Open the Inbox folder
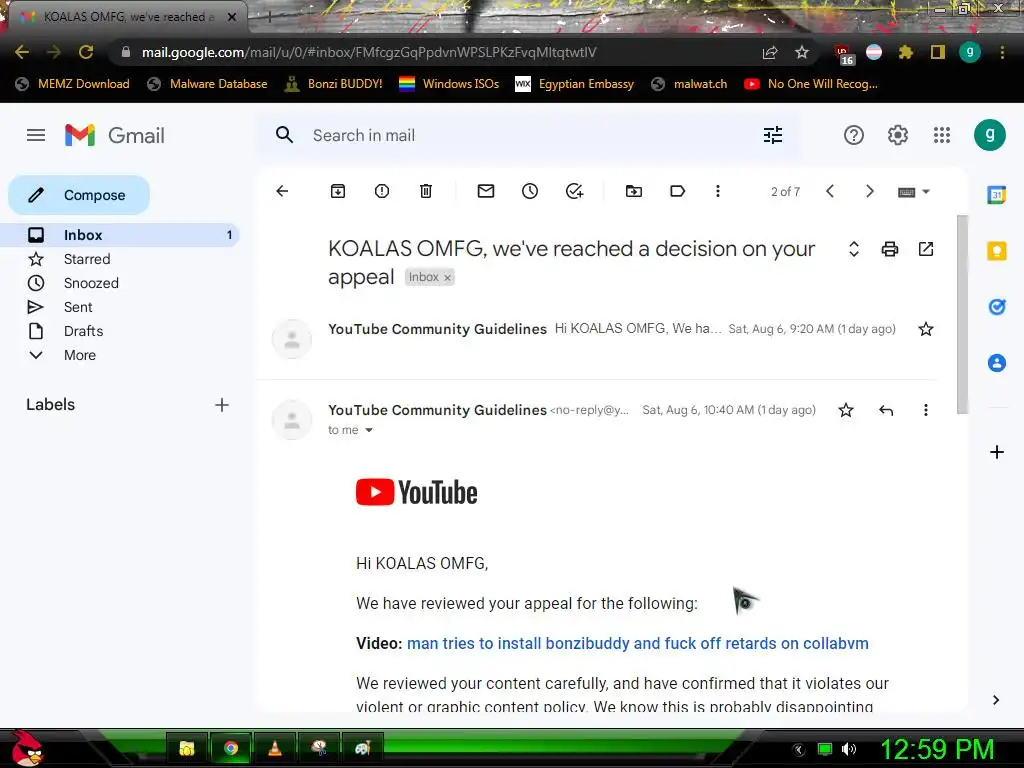Screen dimensions: 1024x768 click(120, 235)
